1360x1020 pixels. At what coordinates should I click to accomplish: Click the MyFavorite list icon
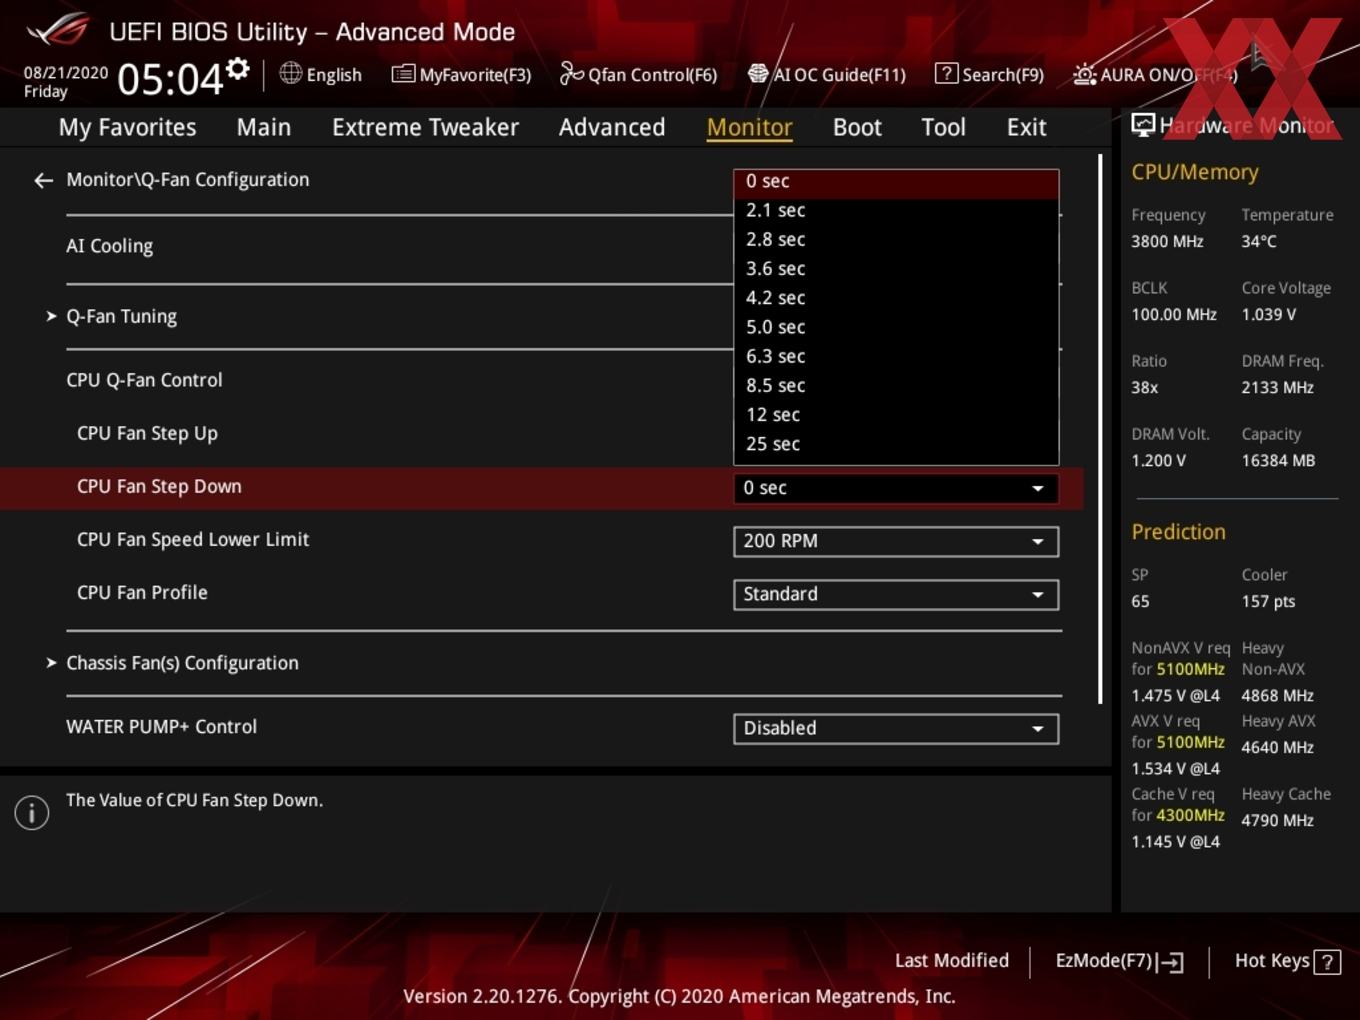(x=403, y=74)
